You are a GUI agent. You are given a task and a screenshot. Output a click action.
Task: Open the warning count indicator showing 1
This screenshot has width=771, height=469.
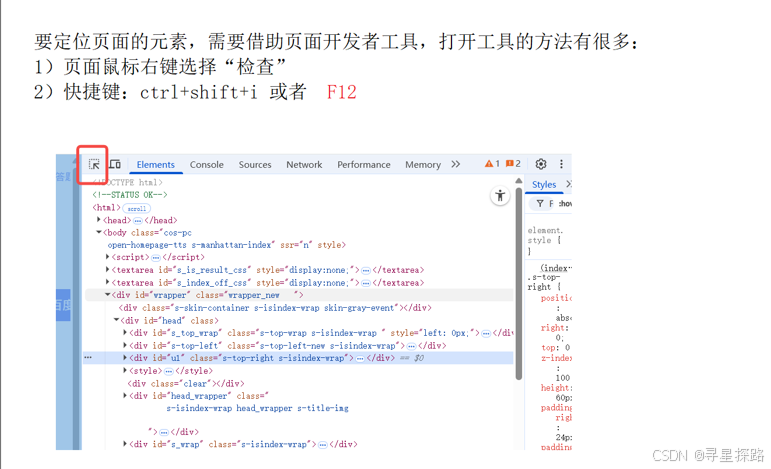tap(492, 164)
